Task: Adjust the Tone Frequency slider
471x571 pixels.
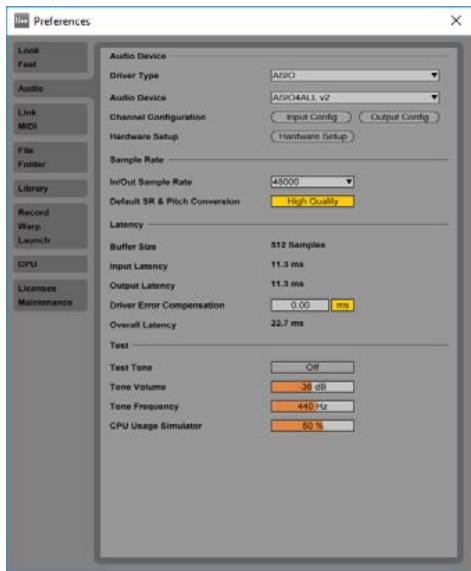Action: (313, 406)
